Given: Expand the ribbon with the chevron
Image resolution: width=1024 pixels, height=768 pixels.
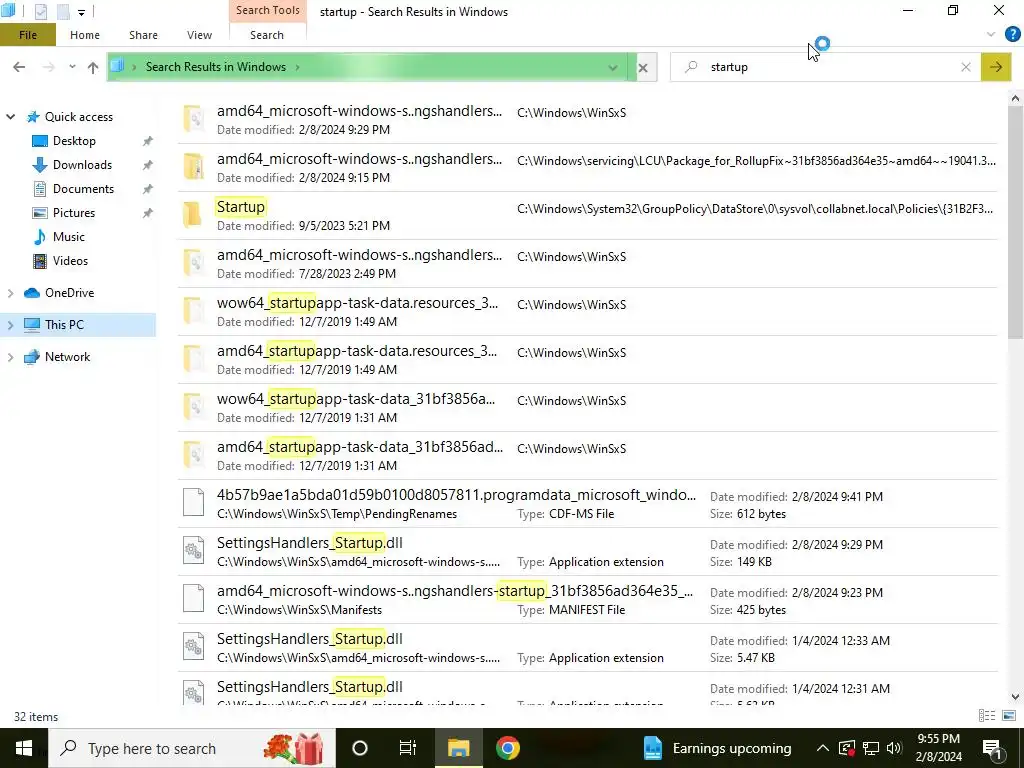Looking at the screenshot, I should pyautogui.click(x=991, y=34).
